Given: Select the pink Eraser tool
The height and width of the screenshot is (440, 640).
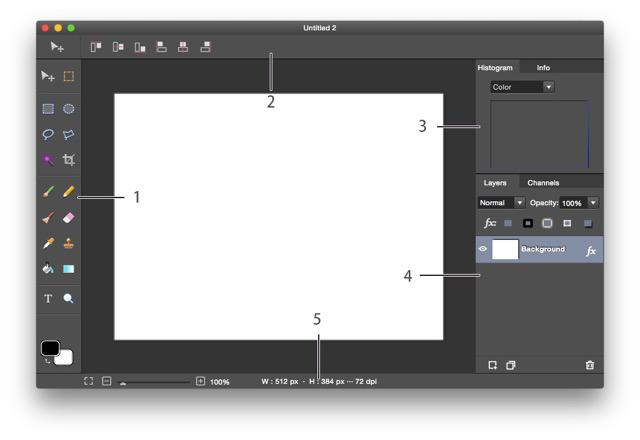Looking at the screenshot, I should (x=69, y=218).
